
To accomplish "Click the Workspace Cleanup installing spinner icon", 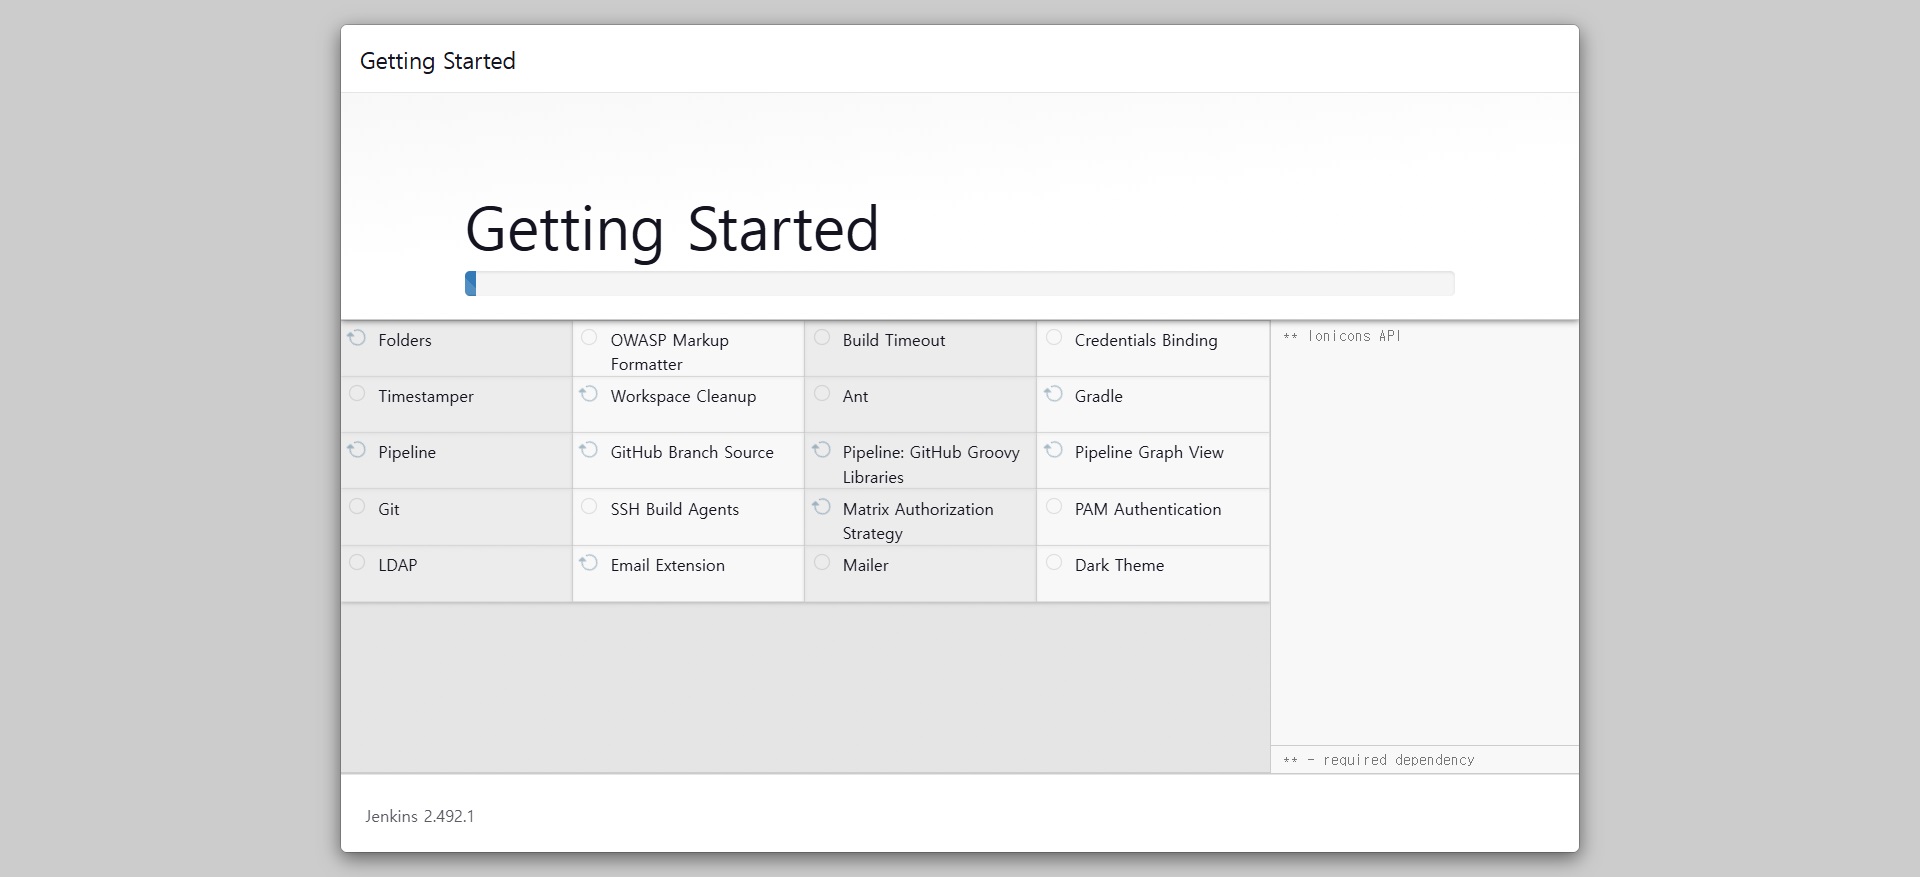I will (x=589, y=394).
